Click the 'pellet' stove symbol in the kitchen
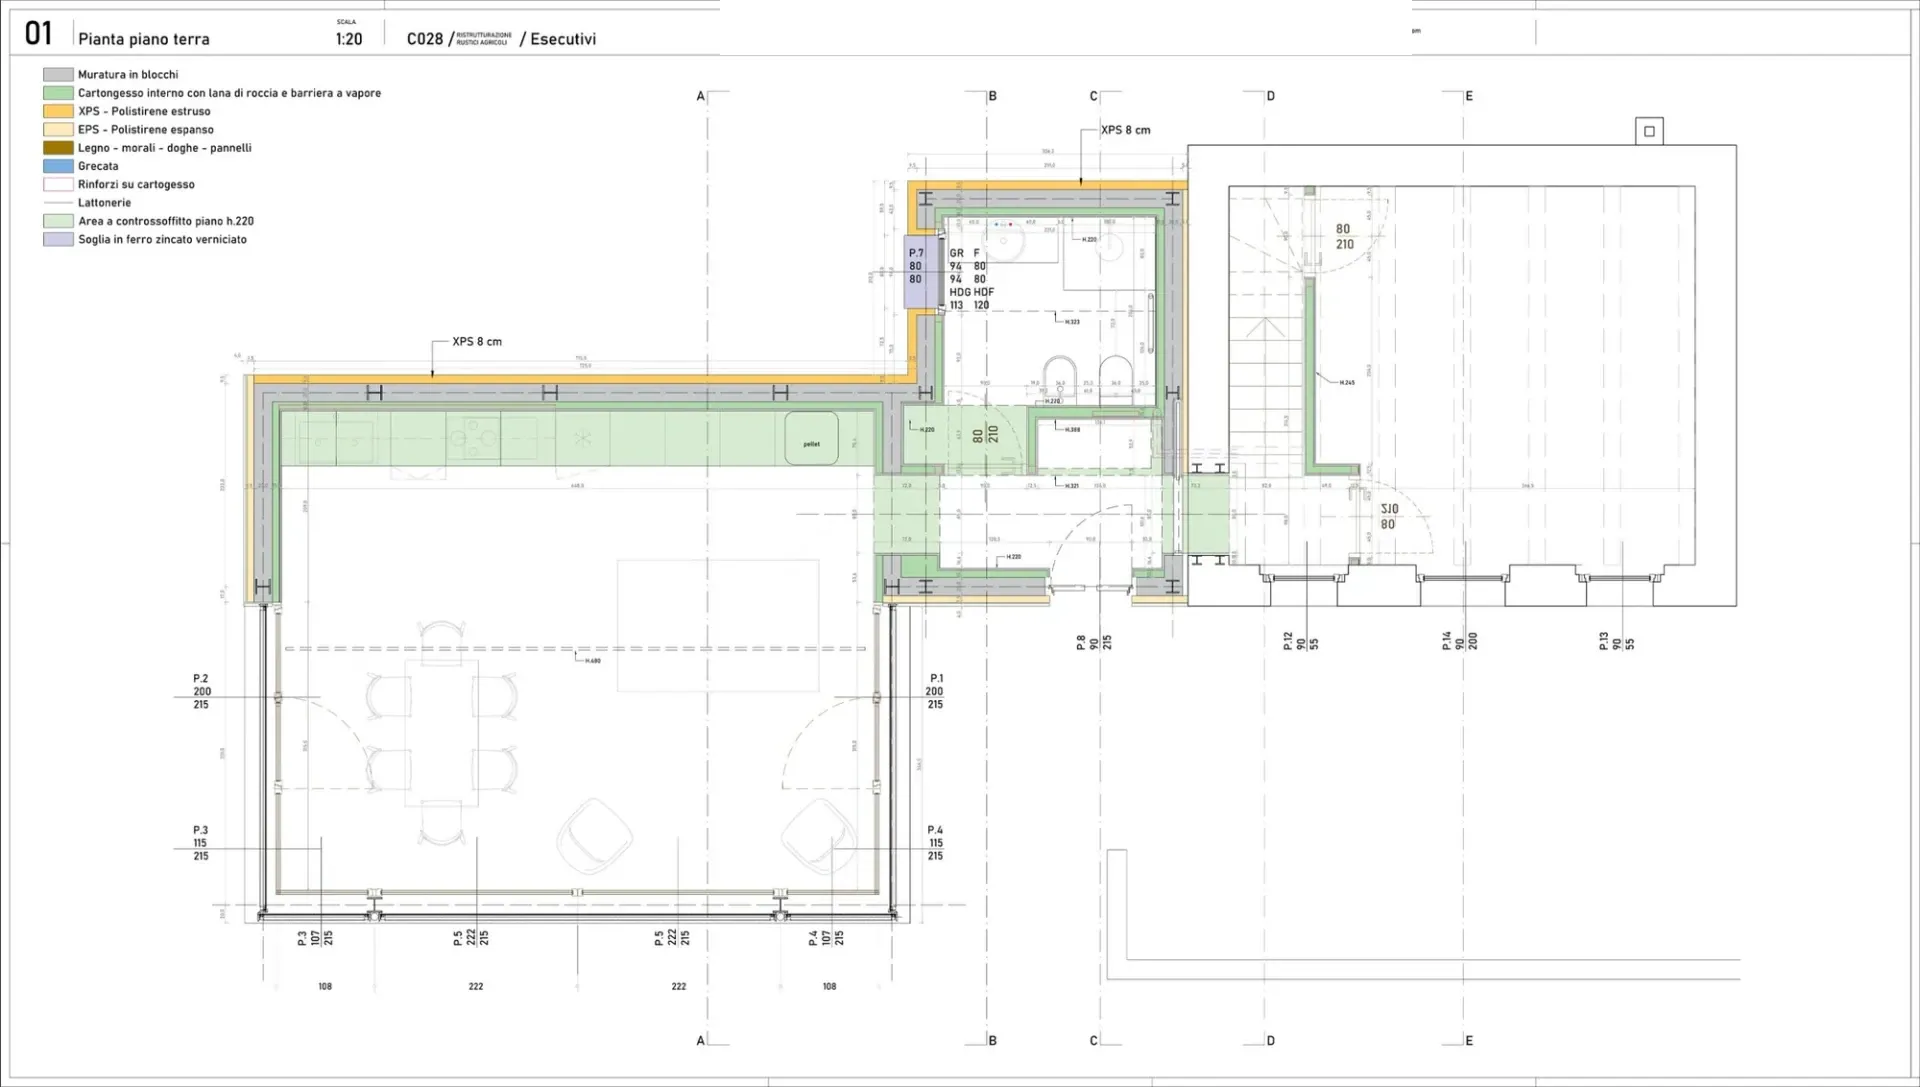1920x1087 pixels. (811, 439)
